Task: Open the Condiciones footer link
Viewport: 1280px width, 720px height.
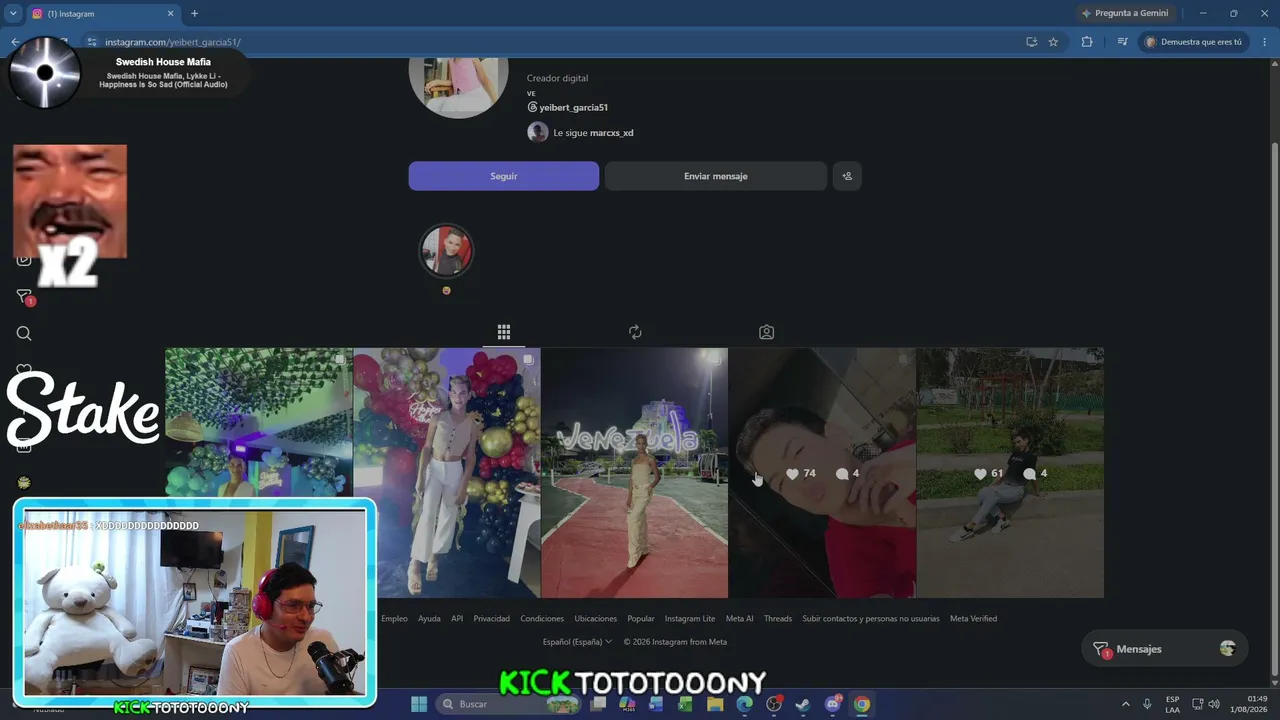Action: [x=542, y=619]
